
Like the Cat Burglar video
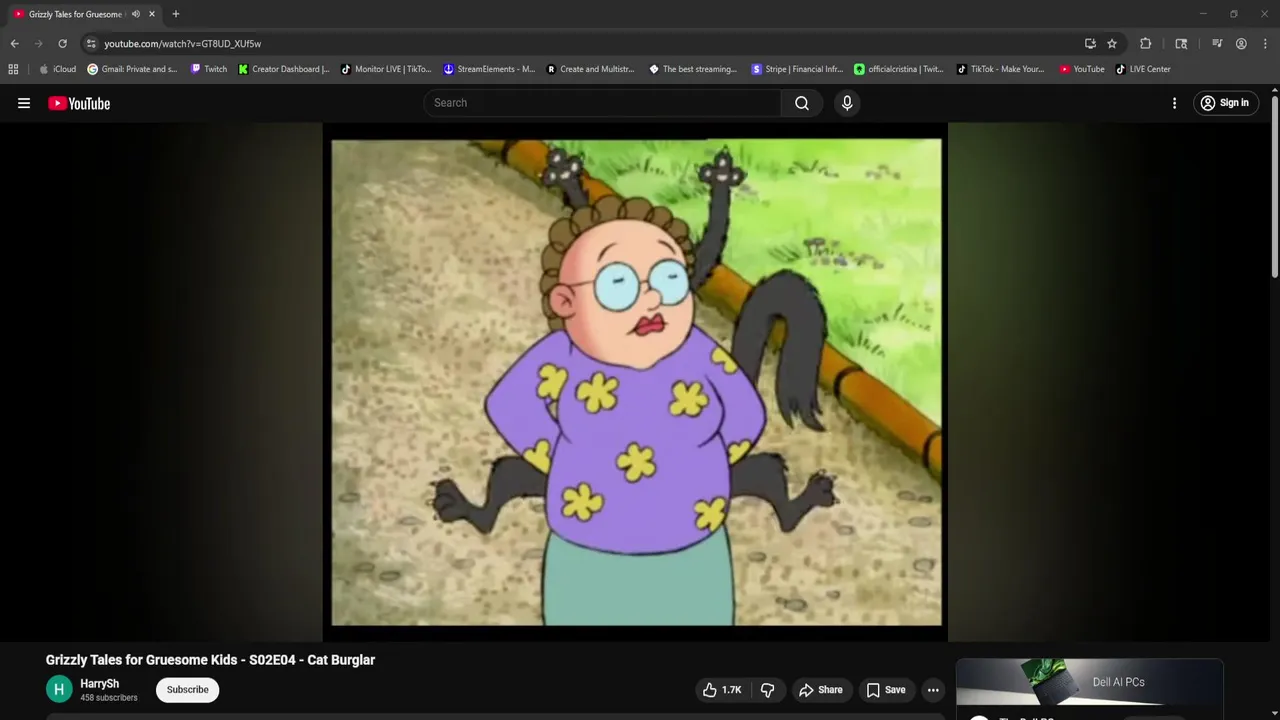722,690
